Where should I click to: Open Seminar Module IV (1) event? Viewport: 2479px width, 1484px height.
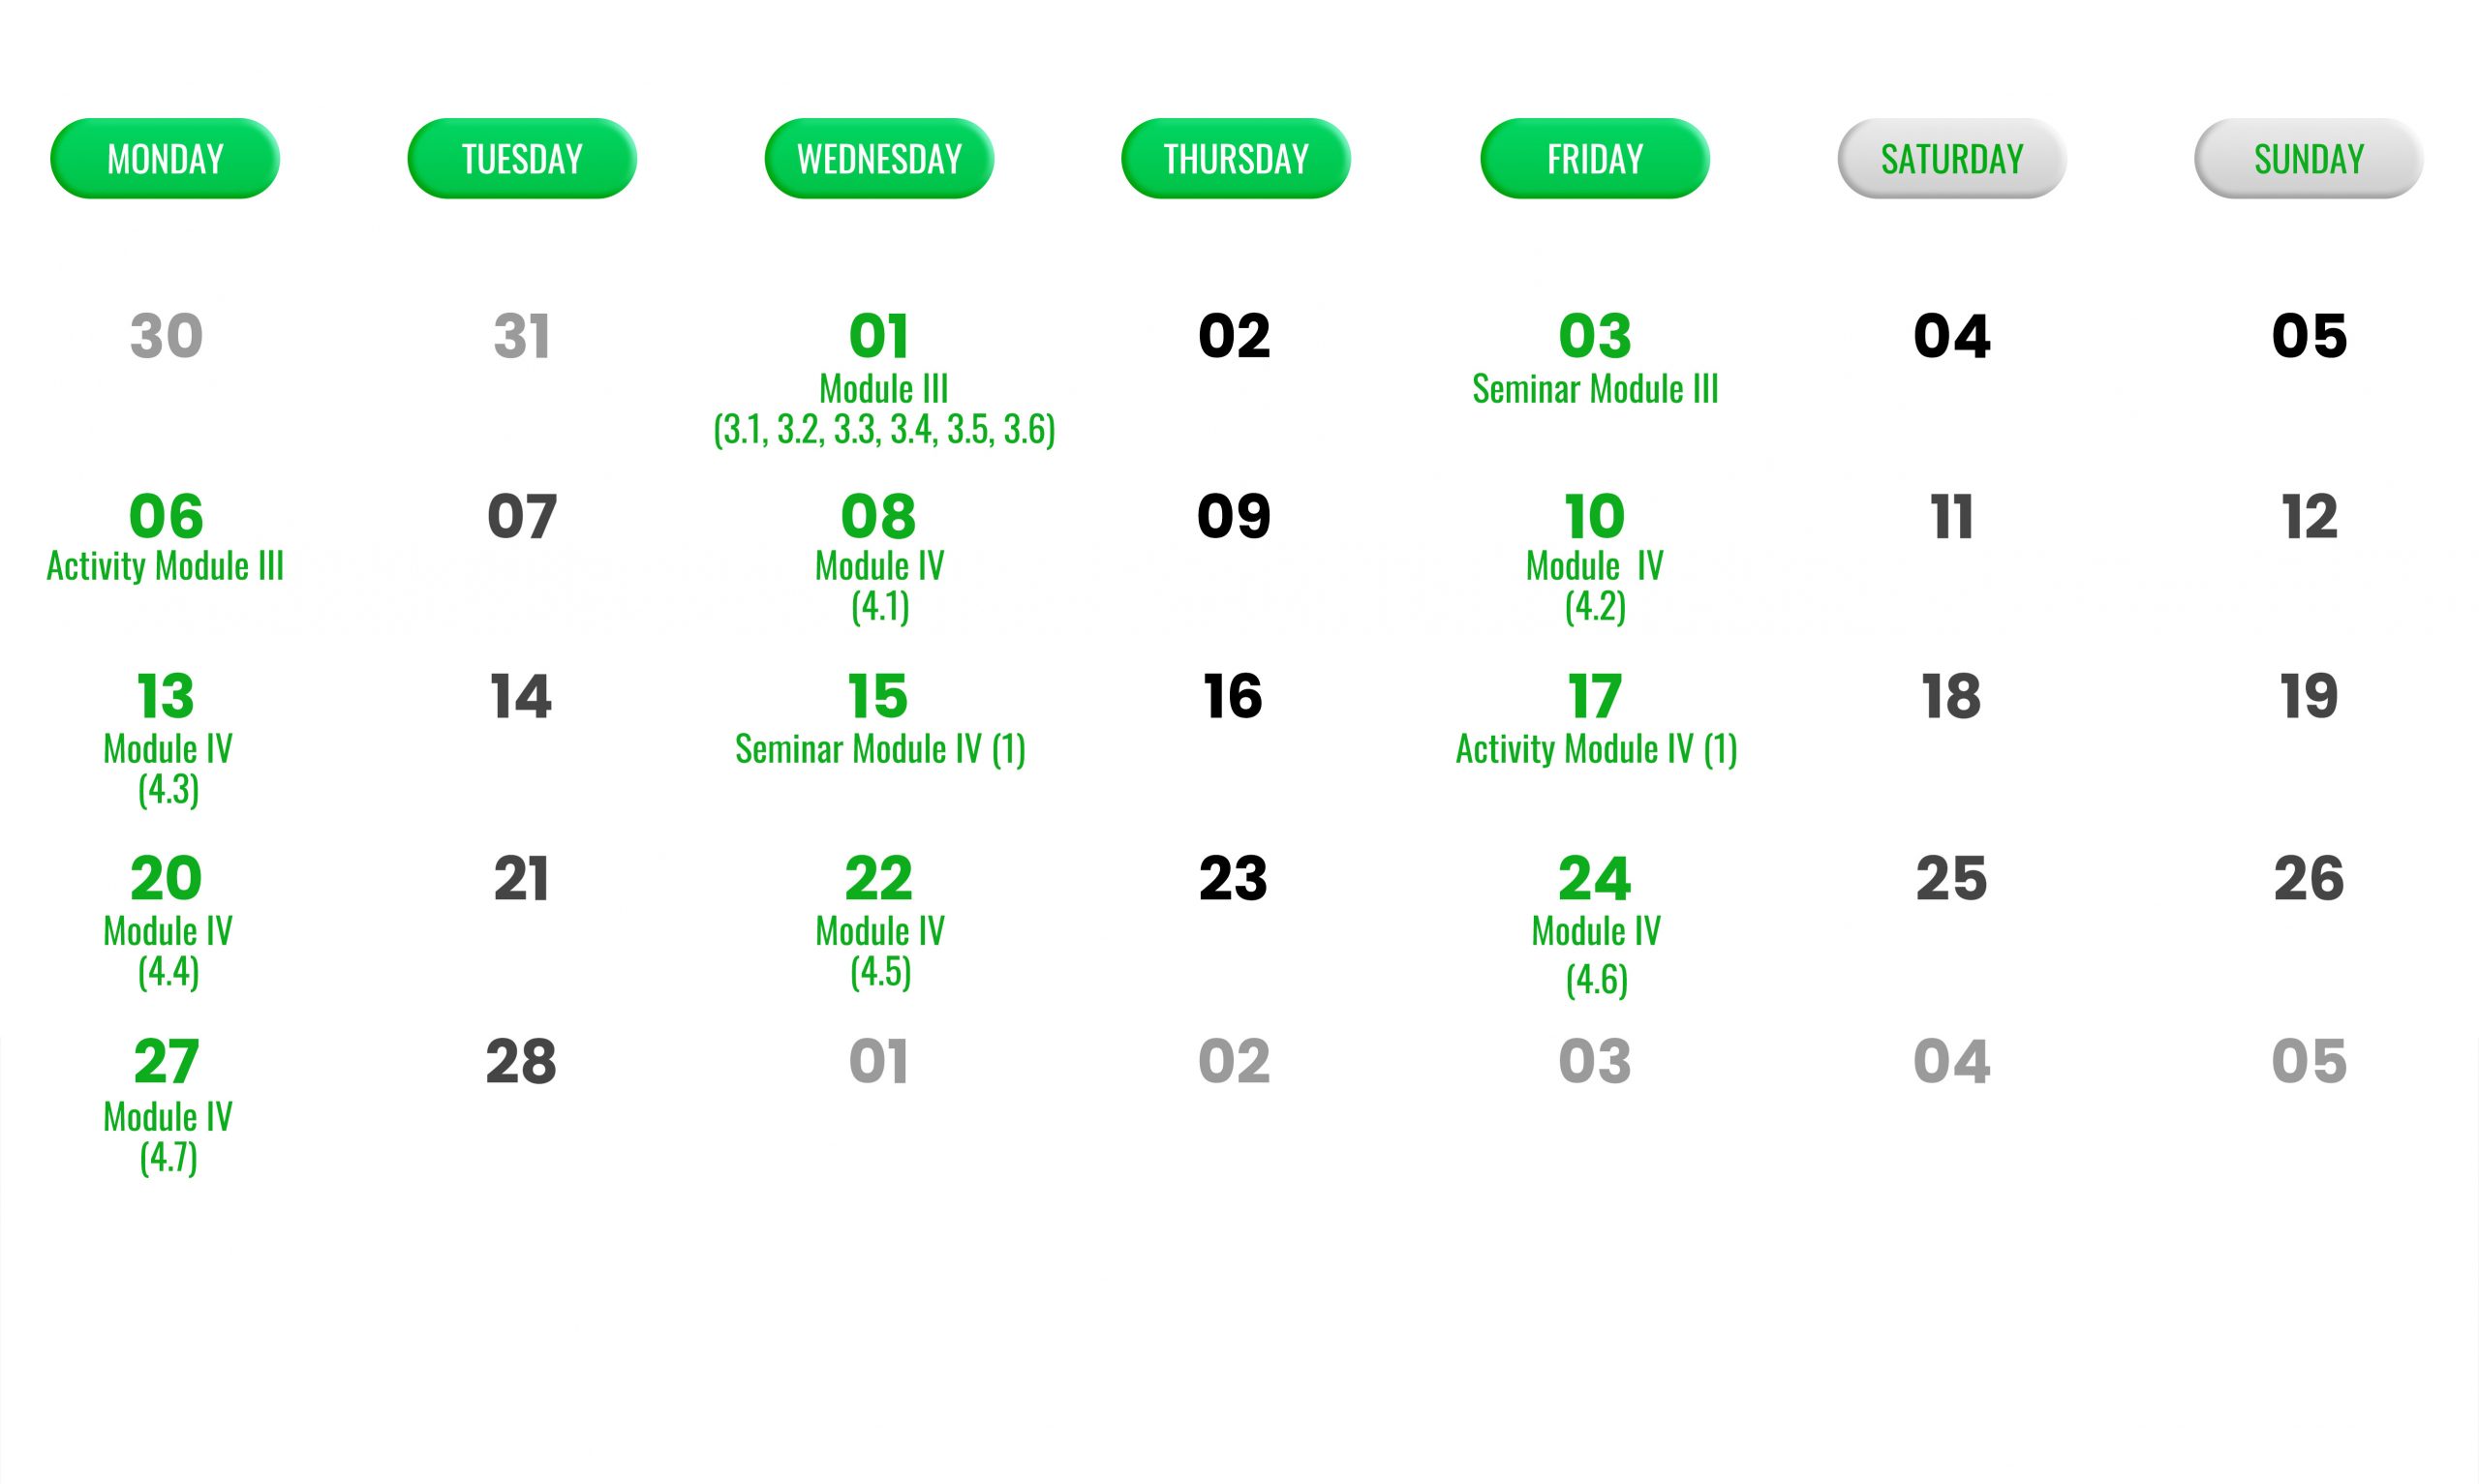point(880,749)
